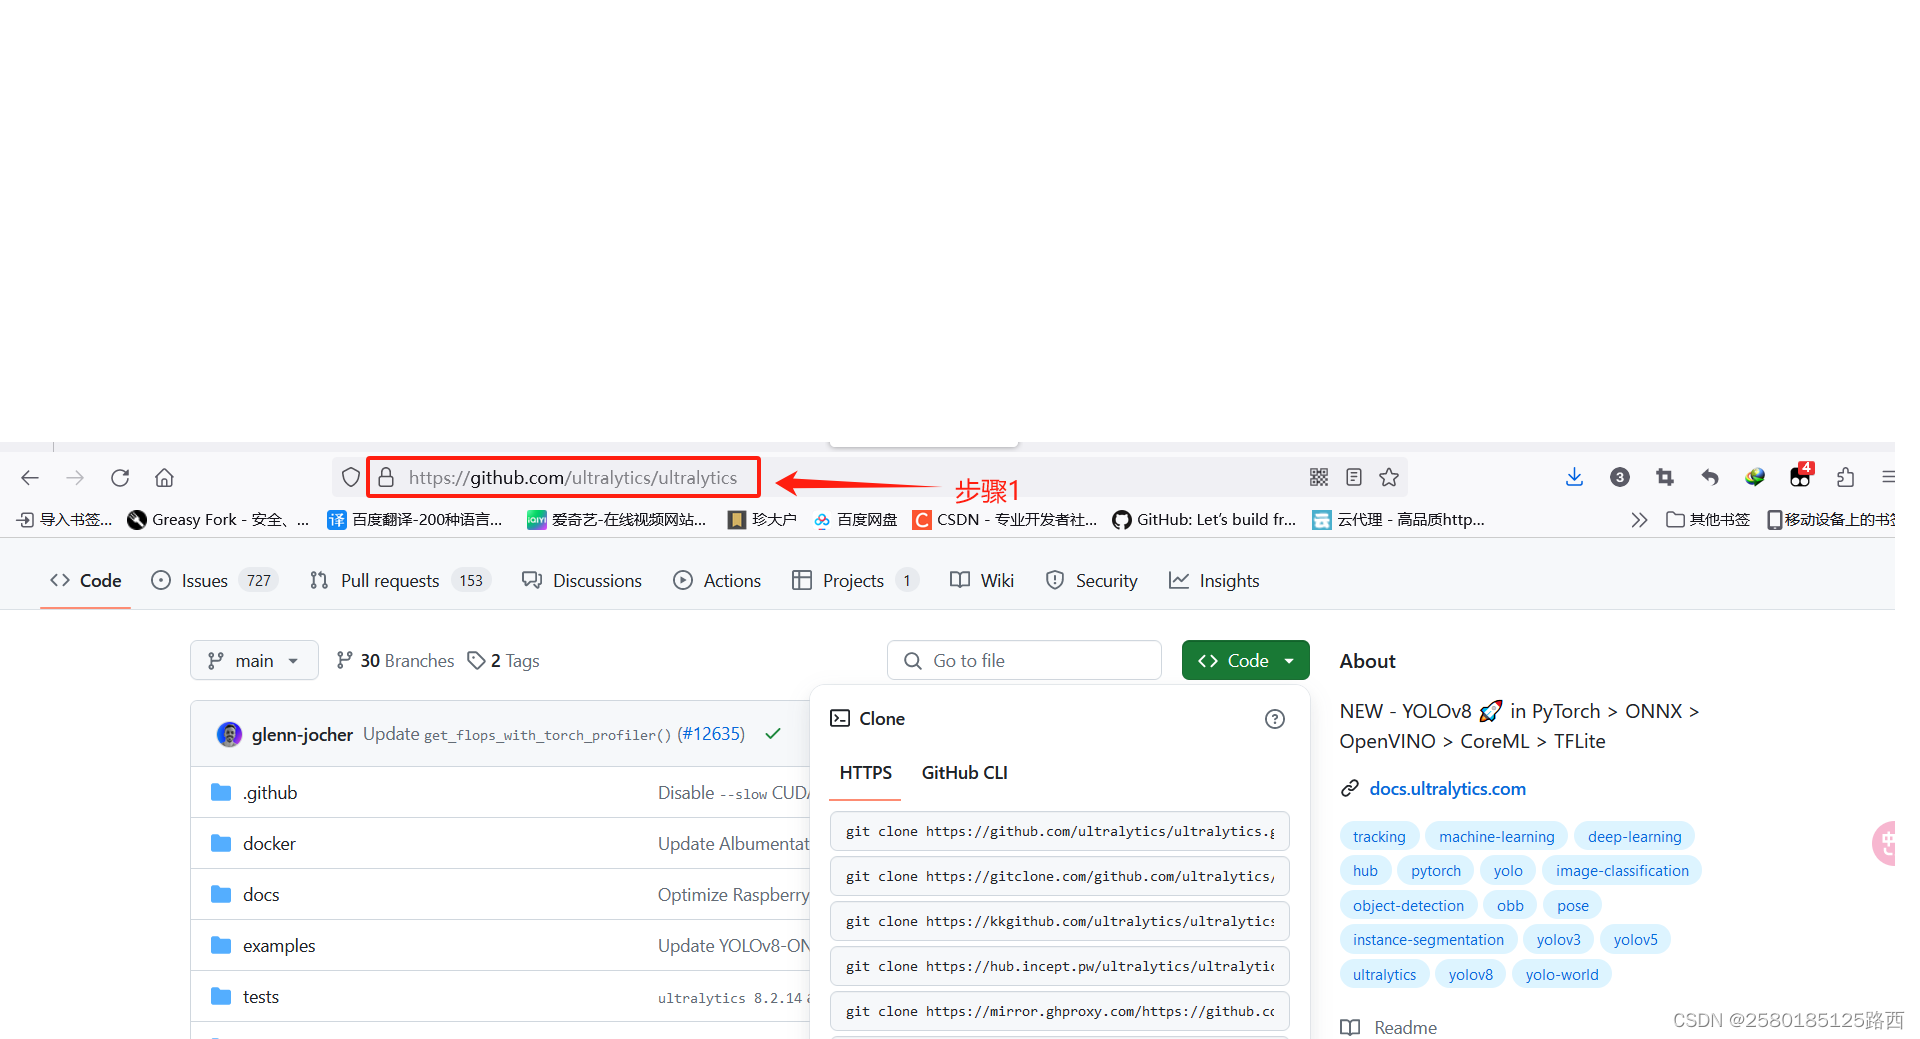Toggle the green Code dropdown button
This screenshot has height=1039, width=1920.
1246,661
